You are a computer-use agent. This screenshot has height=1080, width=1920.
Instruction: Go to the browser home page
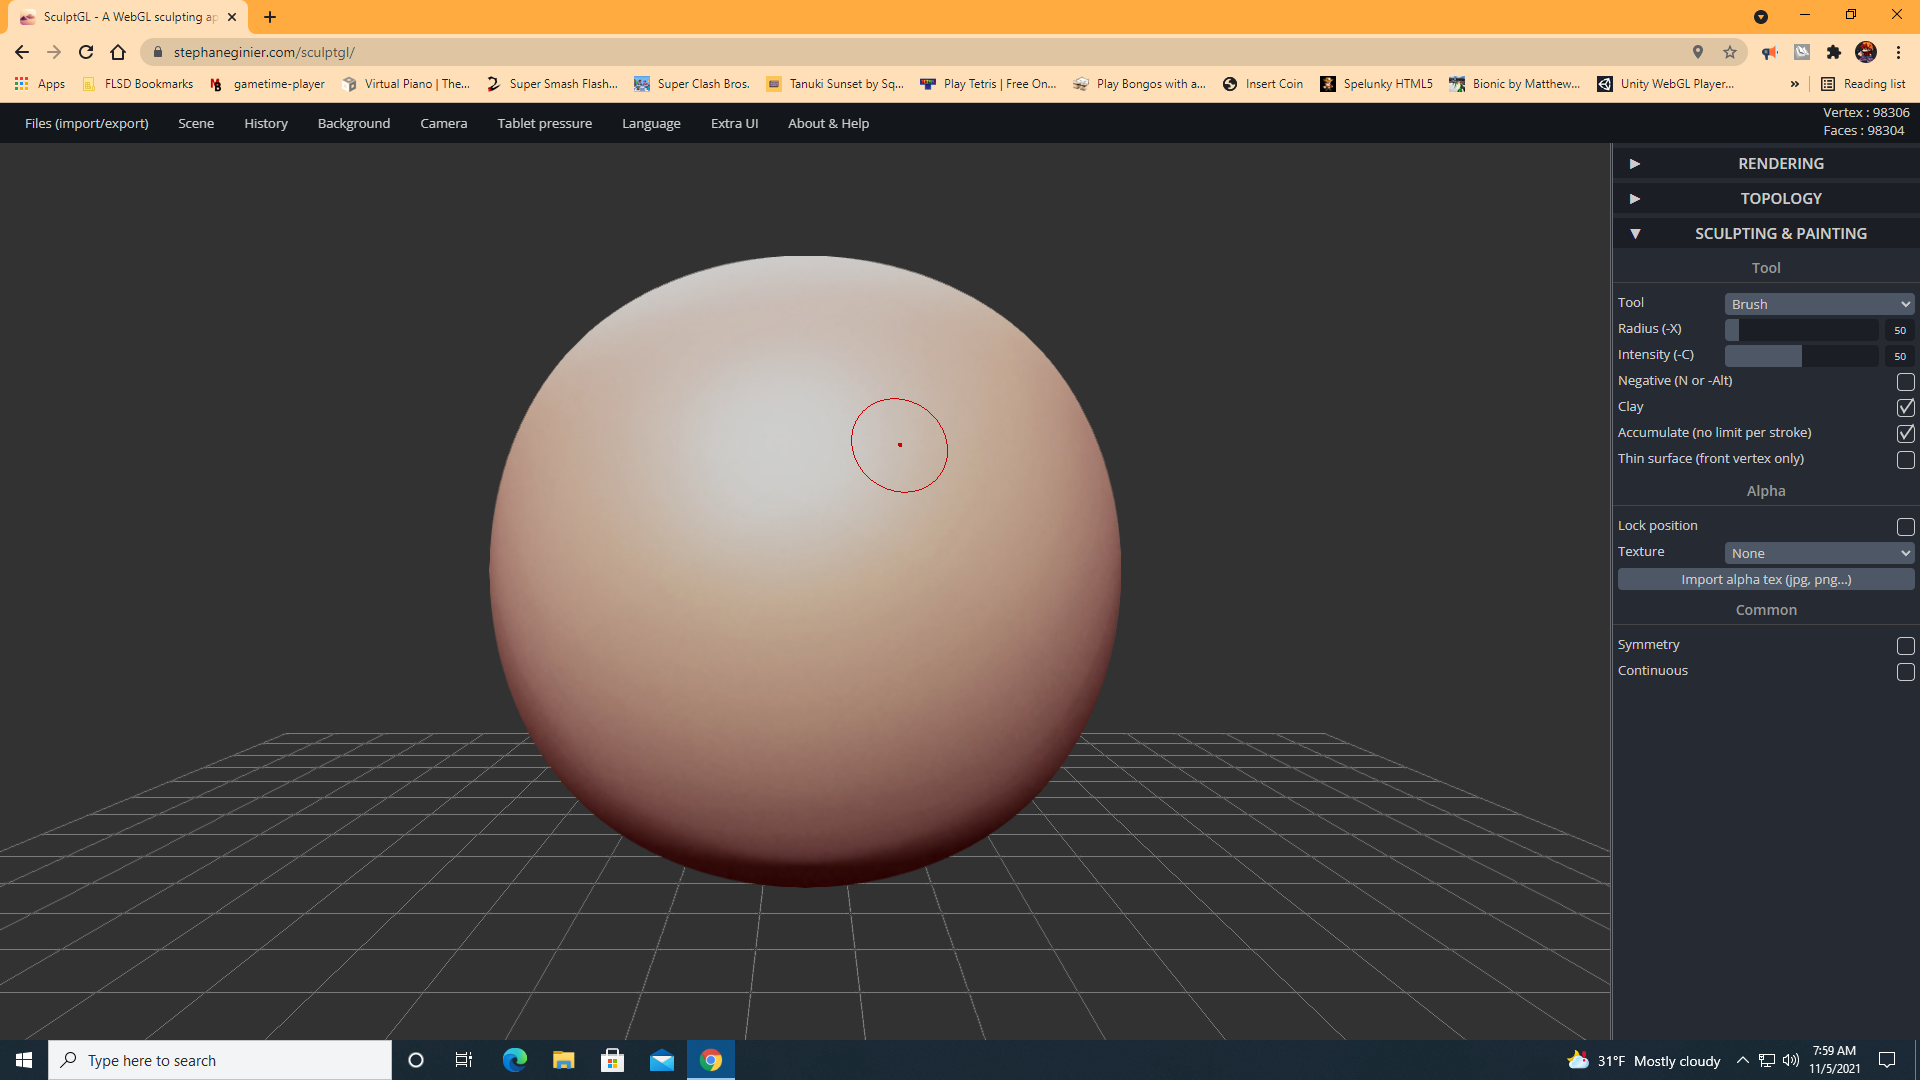click(x=118, y=52)
